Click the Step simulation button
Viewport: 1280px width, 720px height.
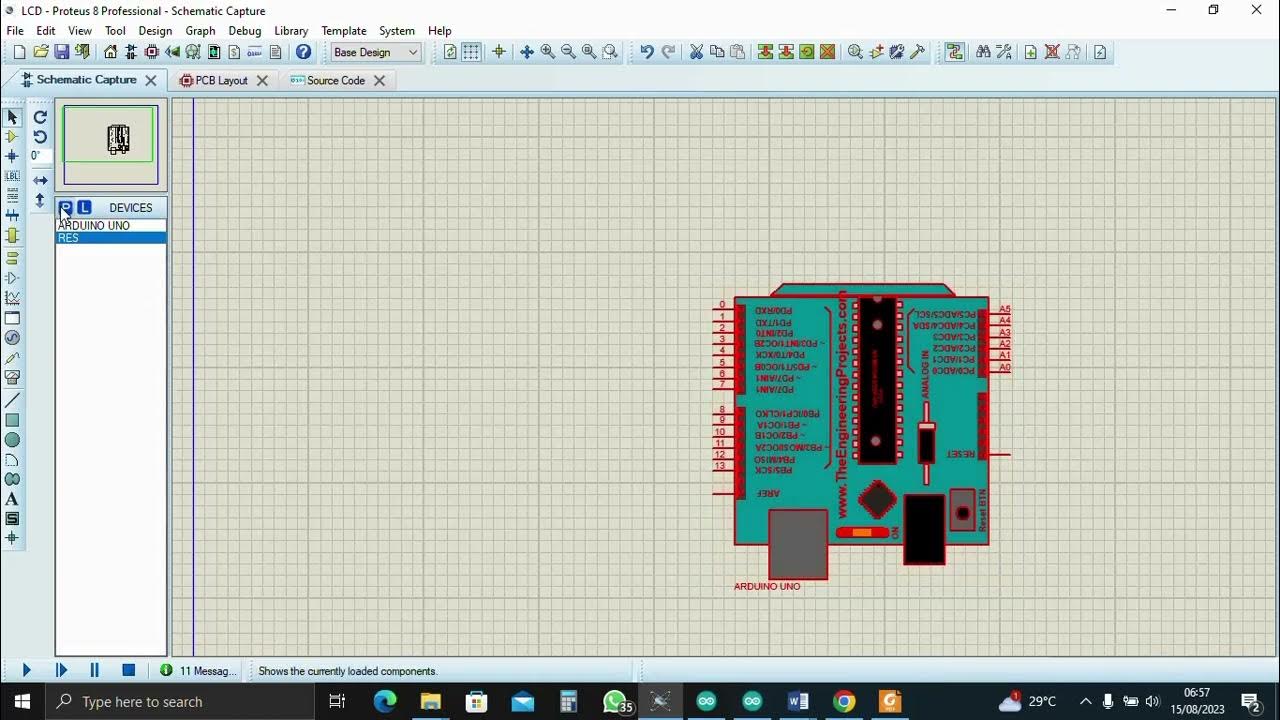tap(61, 671)
